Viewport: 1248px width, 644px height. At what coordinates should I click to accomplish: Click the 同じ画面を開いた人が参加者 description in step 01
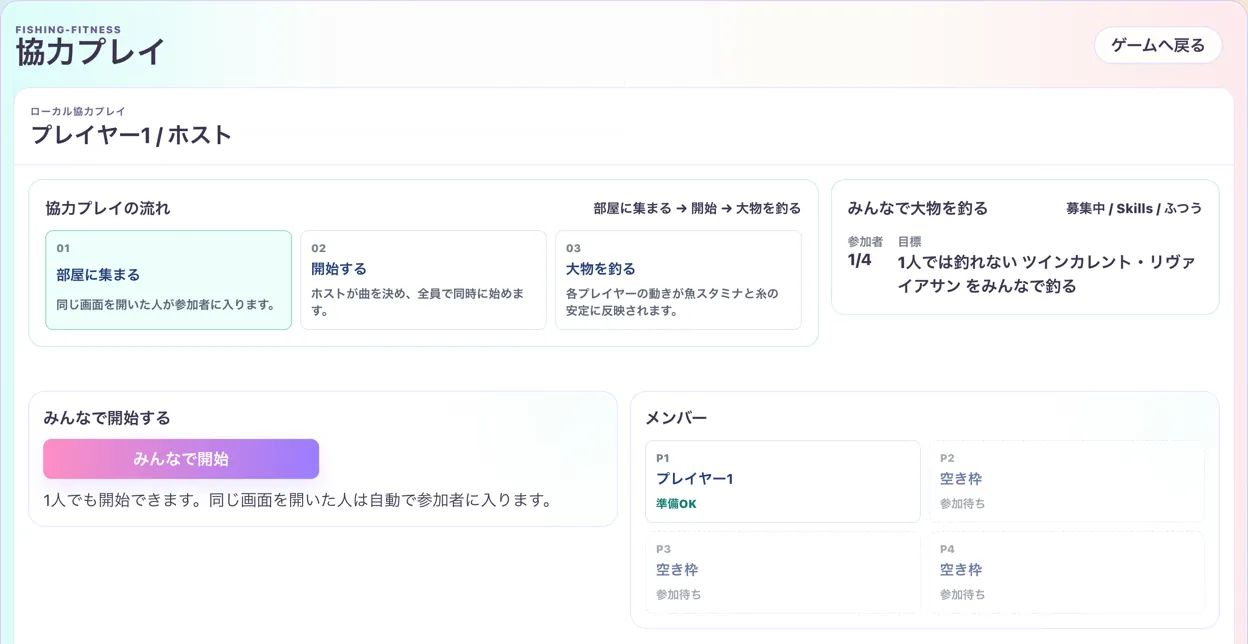pos(166,304)
